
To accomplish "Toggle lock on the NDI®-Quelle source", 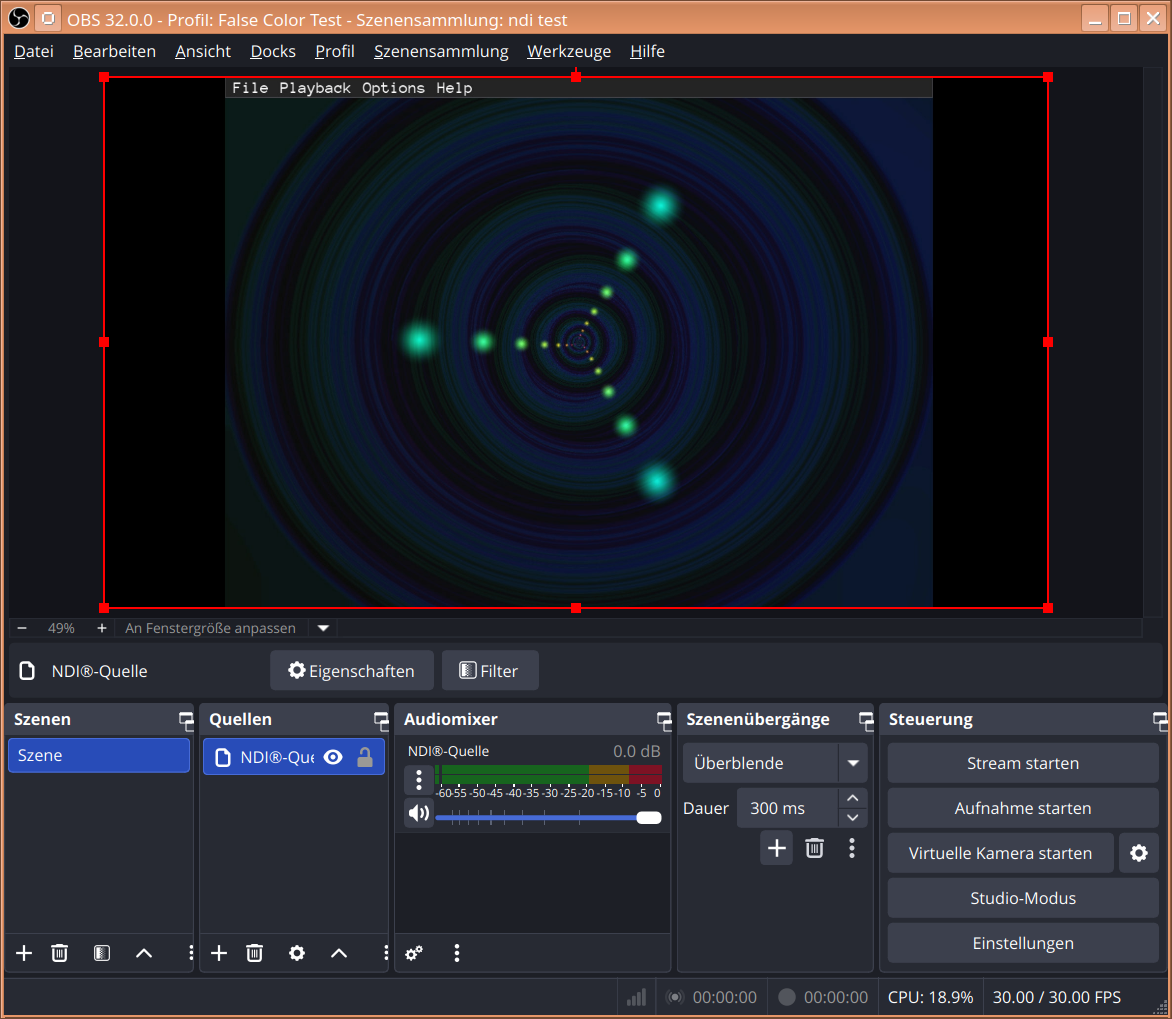I will [x=365, y=757].
